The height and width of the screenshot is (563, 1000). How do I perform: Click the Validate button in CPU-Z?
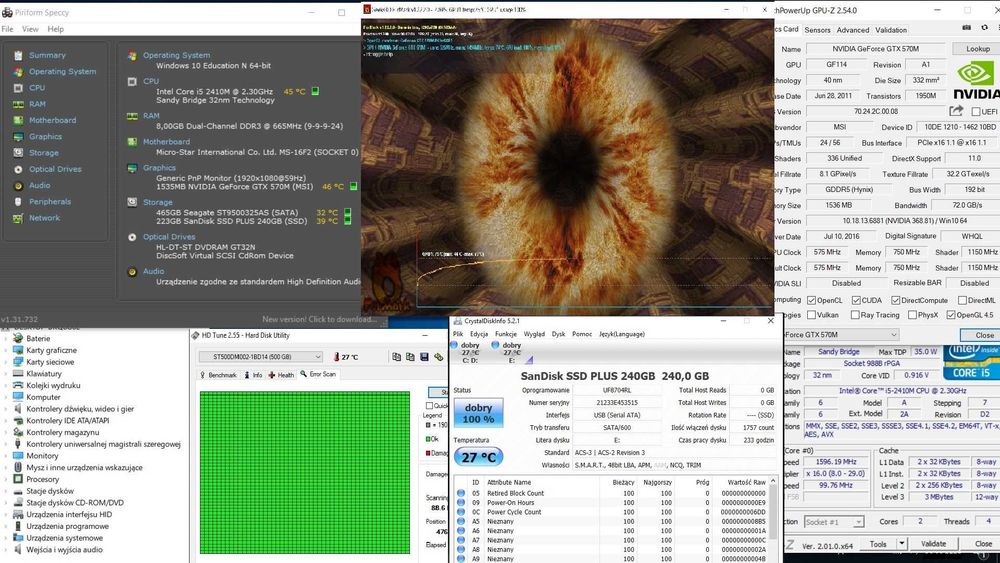(x=932, y=544)
